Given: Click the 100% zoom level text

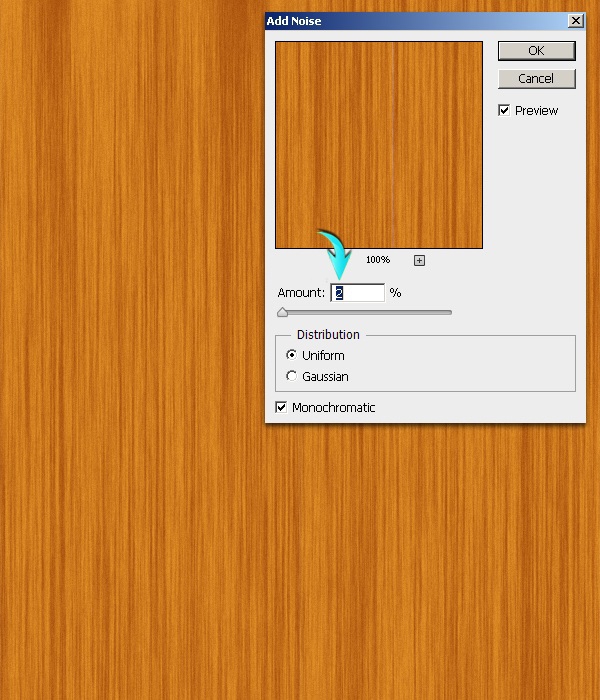Looking at the screenshot, I should coord(378,260).
